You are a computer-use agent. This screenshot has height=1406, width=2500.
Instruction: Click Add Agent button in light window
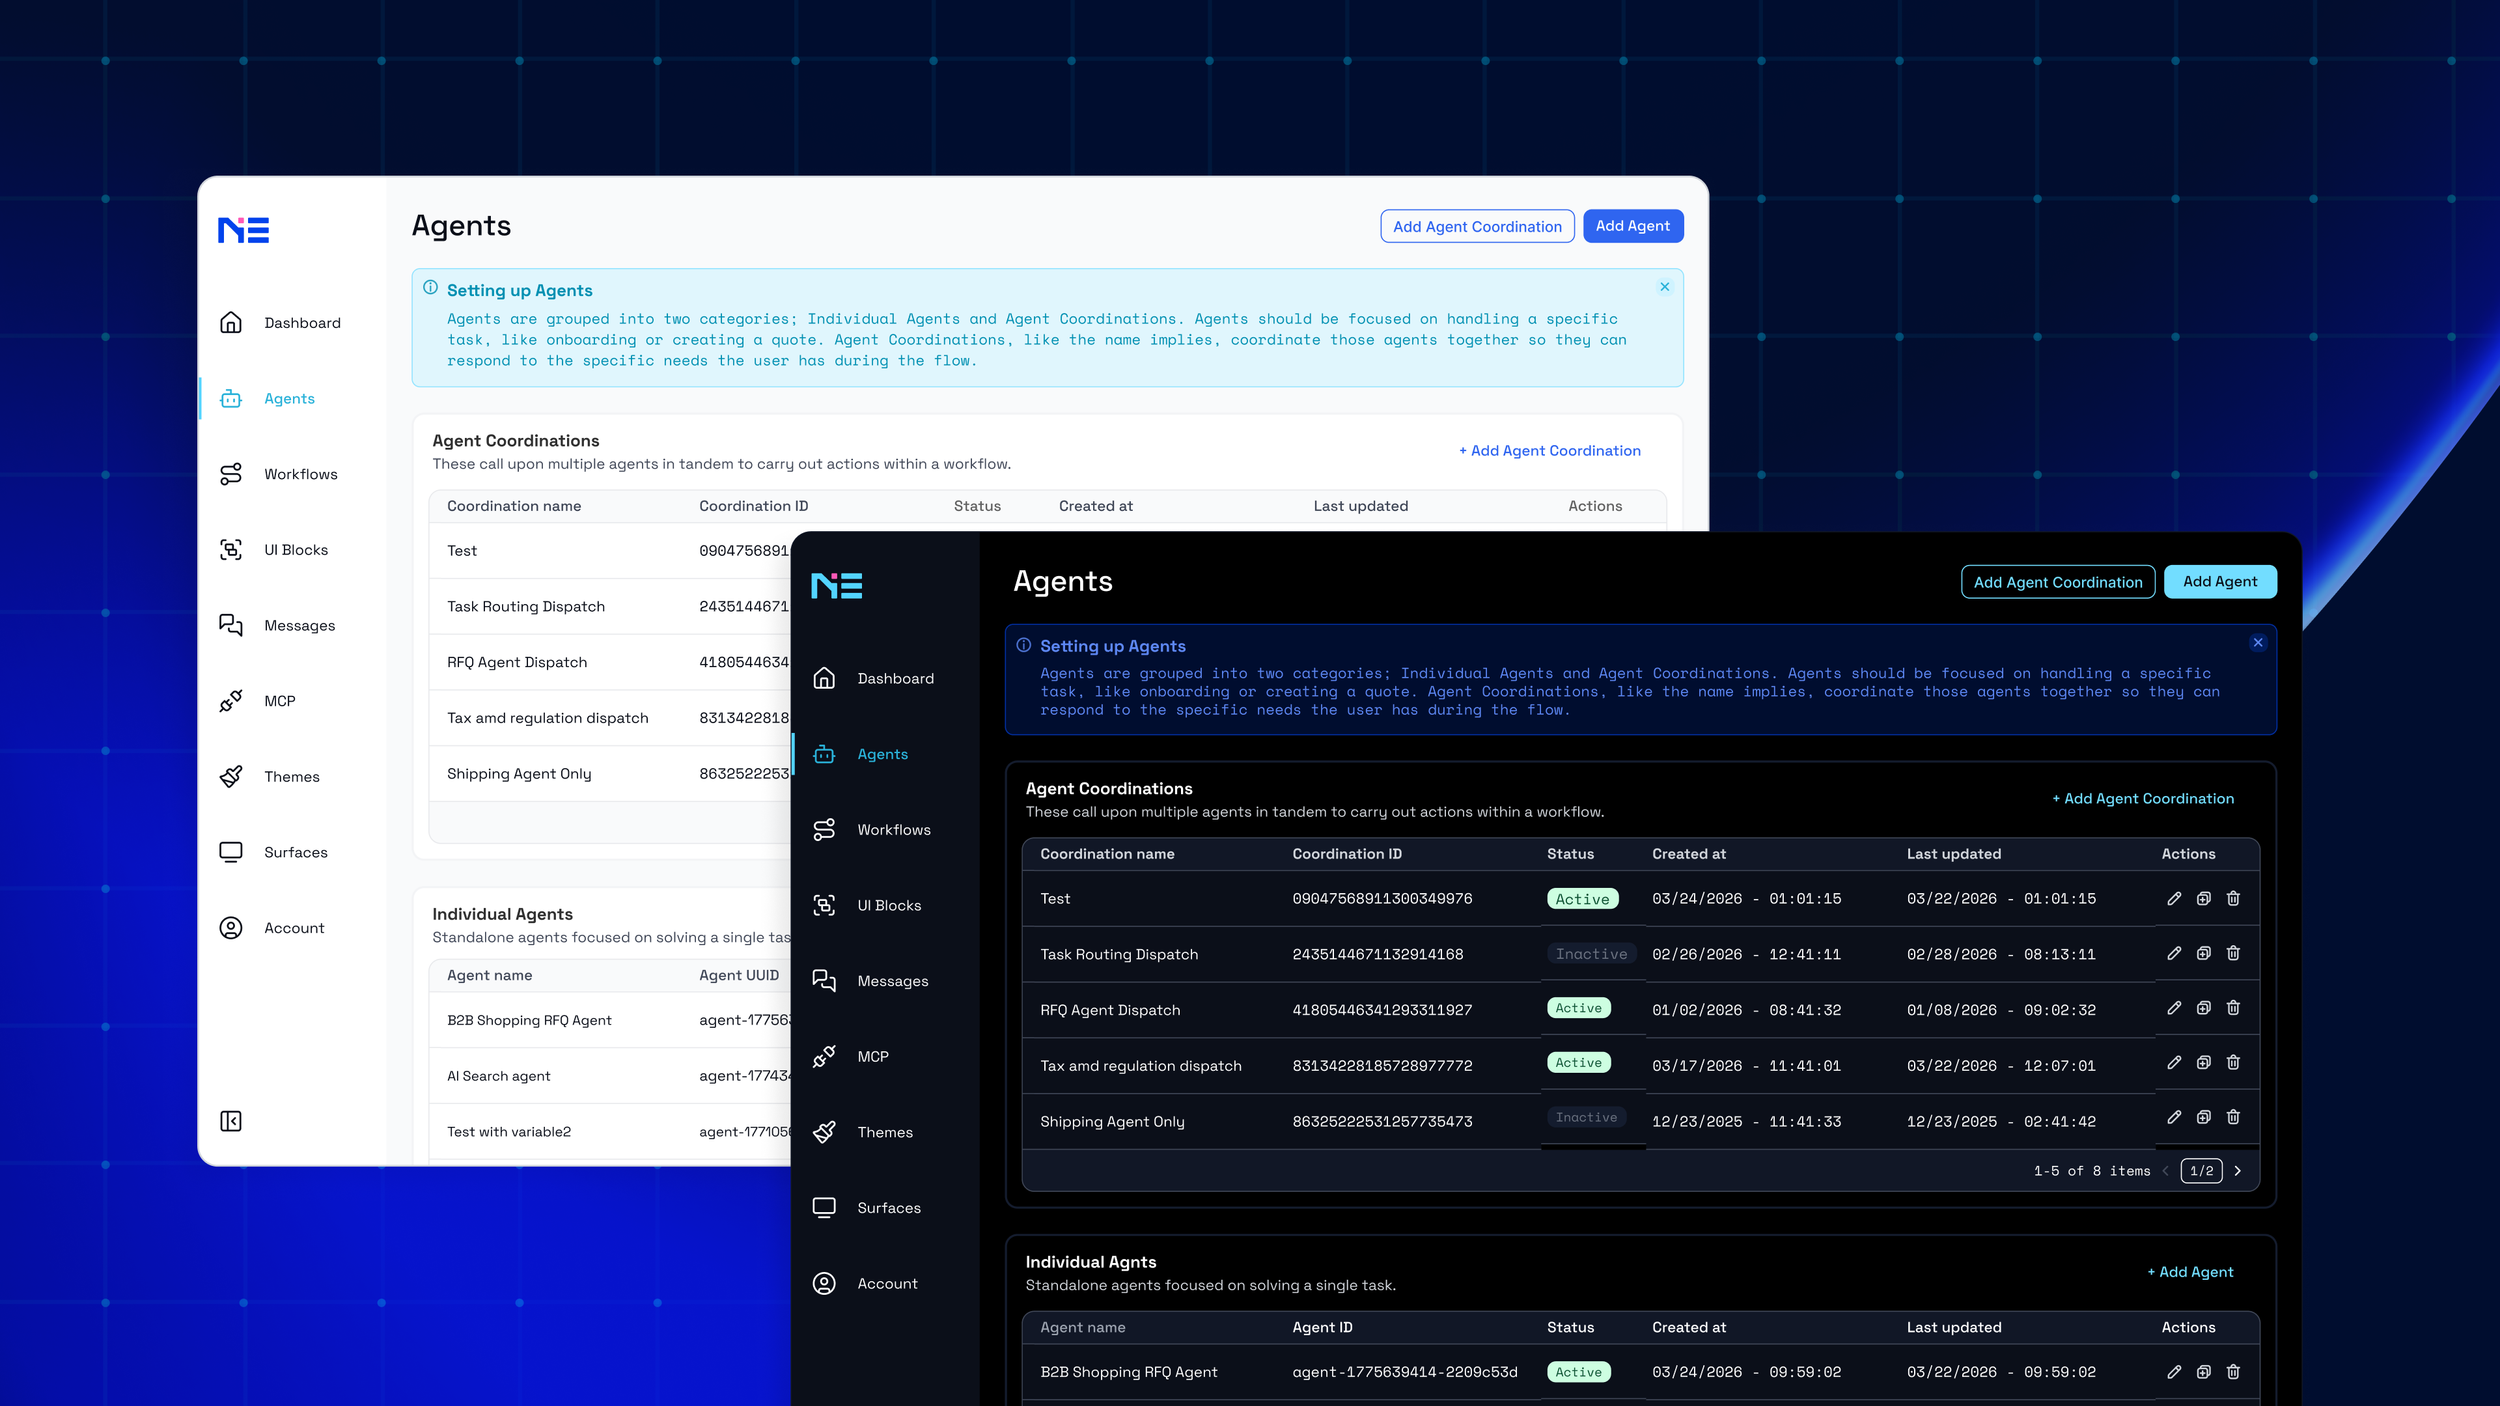click(x=1633, y=226)
